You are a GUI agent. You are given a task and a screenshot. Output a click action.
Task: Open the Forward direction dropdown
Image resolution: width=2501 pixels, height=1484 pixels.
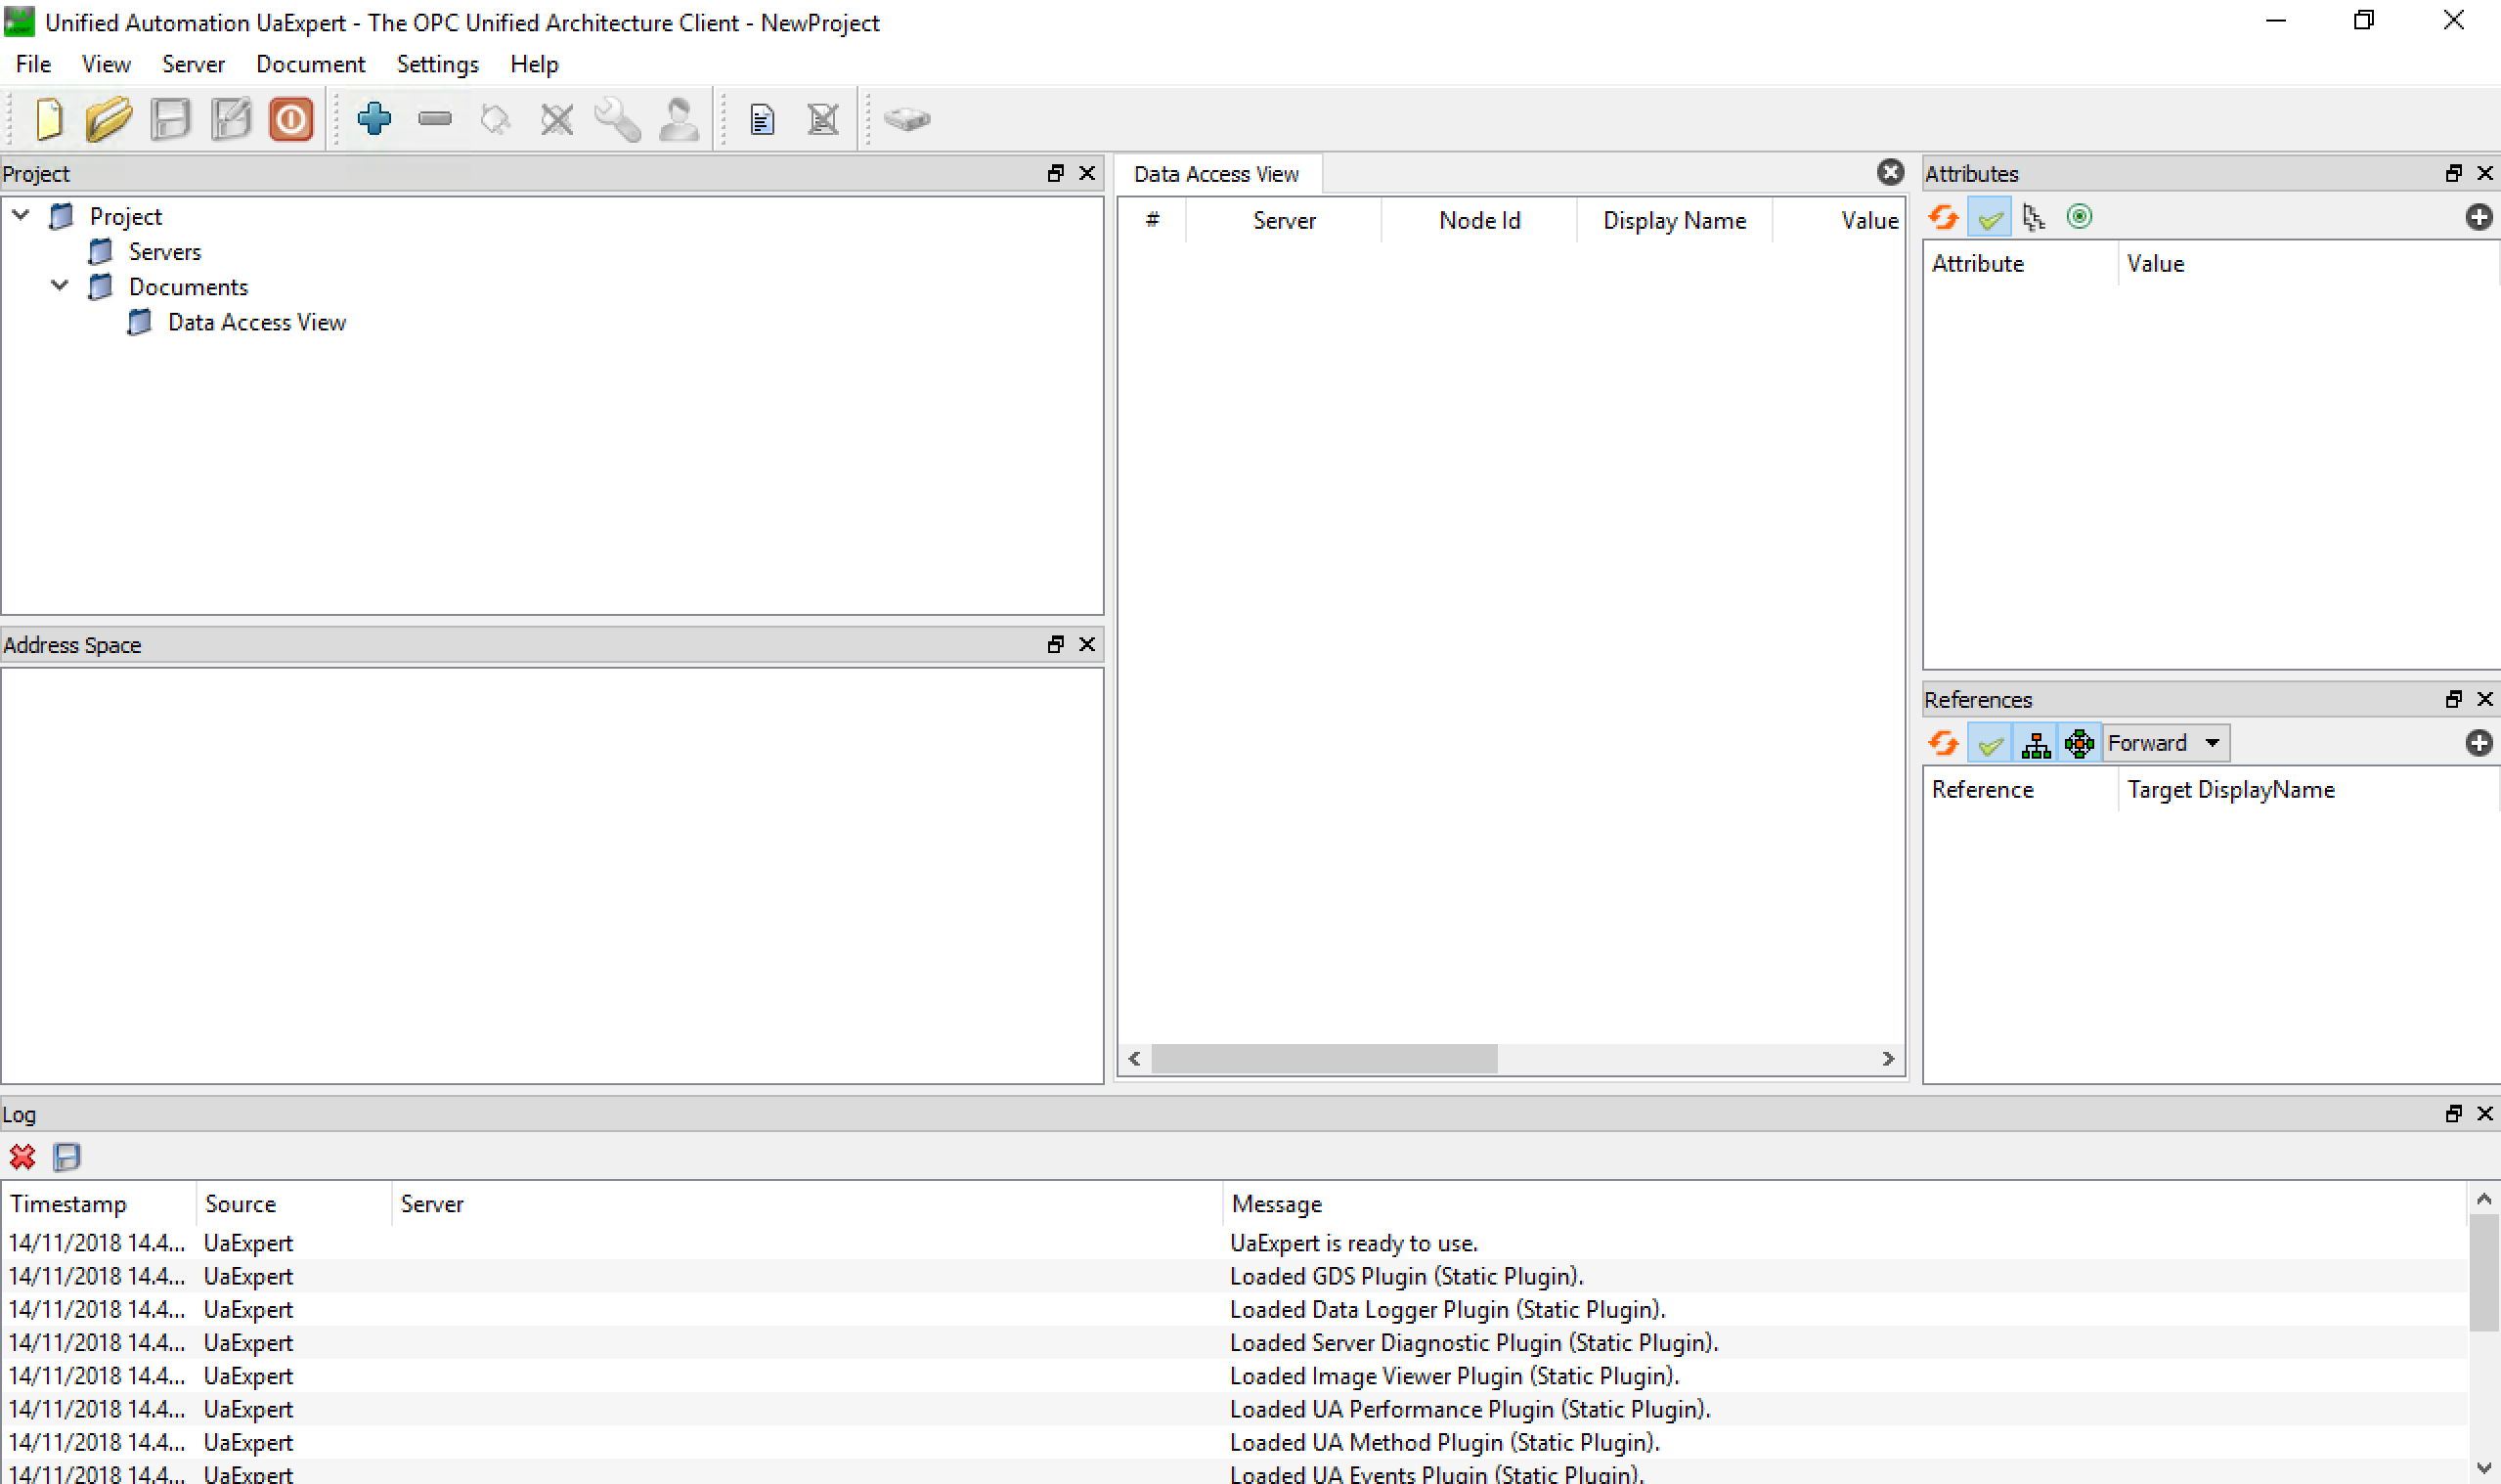pyautogui.click(x=2166, y=743)
